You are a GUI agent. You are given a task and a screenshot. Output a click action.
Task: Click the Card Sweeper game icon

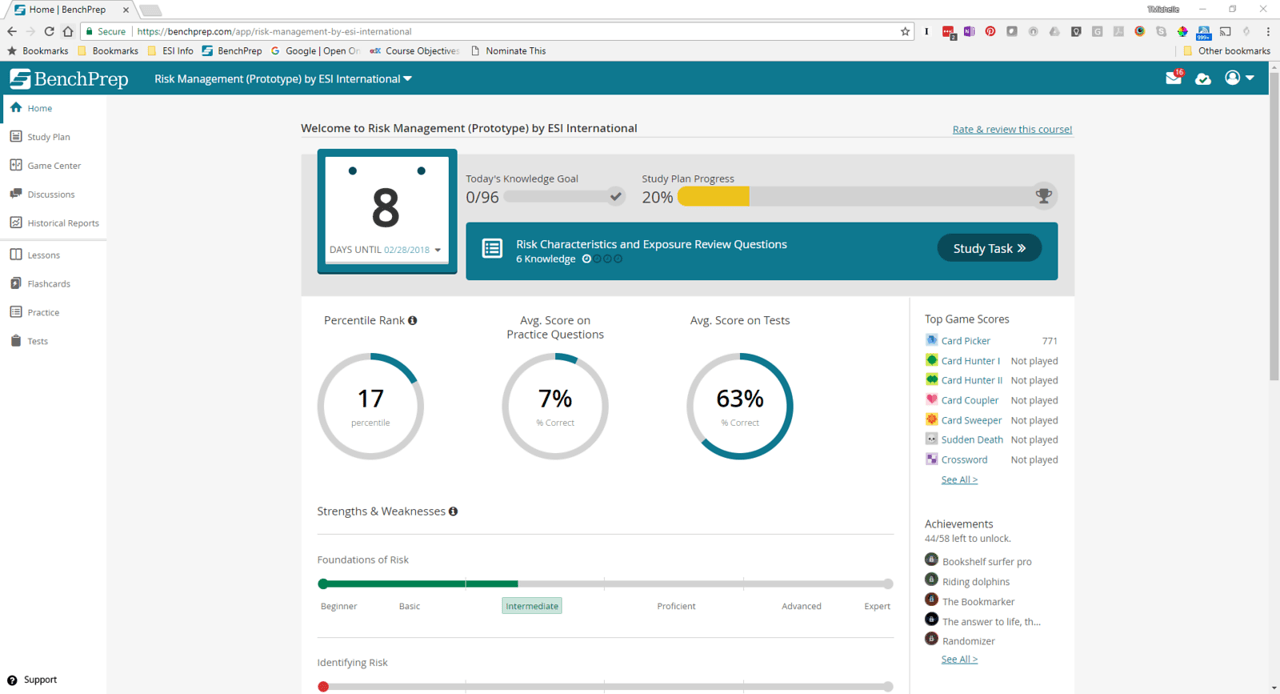931,420
